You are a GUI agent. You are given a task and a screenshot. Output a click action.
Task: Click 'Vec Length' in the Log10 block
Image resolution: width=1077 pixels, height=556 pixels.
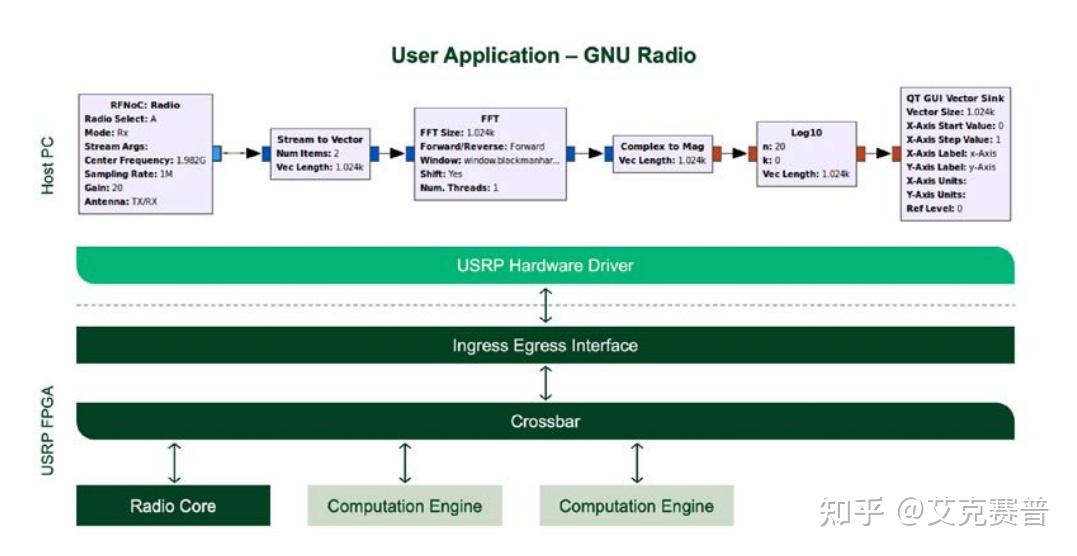click(x=806, y=174)
